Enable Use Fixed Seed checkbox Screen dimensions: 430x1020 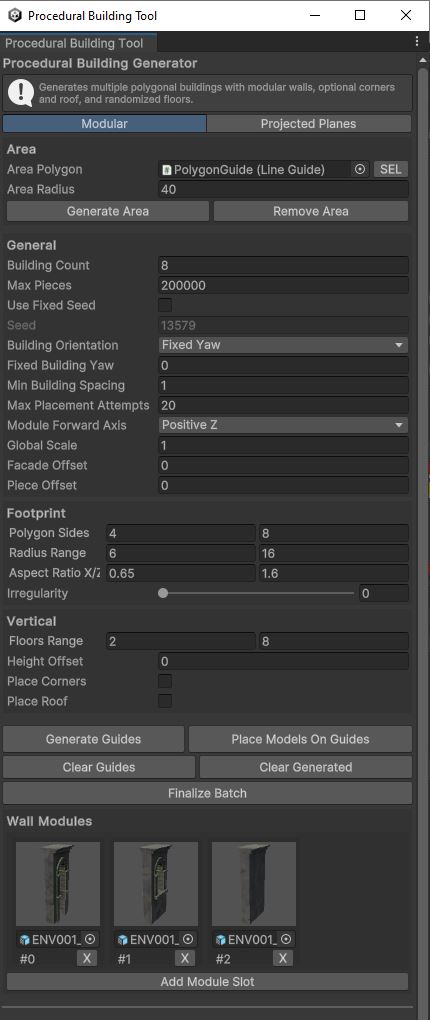pyautogui.click(x=165, y=305)
